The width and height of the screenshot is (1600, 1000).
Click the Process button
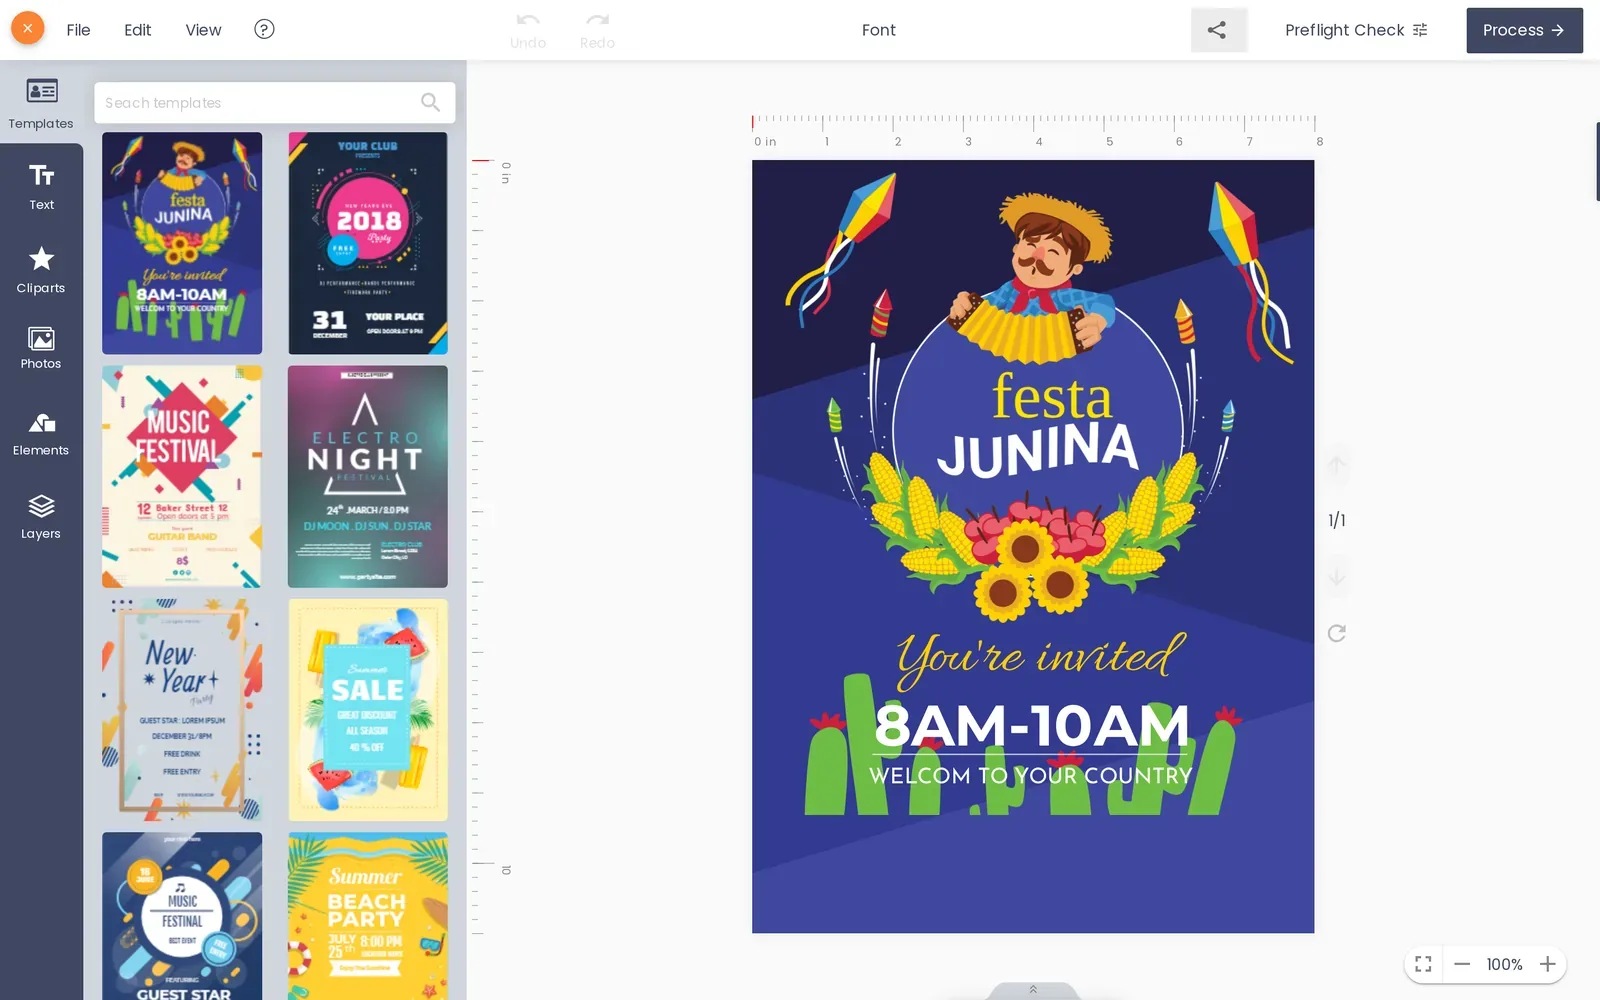(x=1524, y=30)
